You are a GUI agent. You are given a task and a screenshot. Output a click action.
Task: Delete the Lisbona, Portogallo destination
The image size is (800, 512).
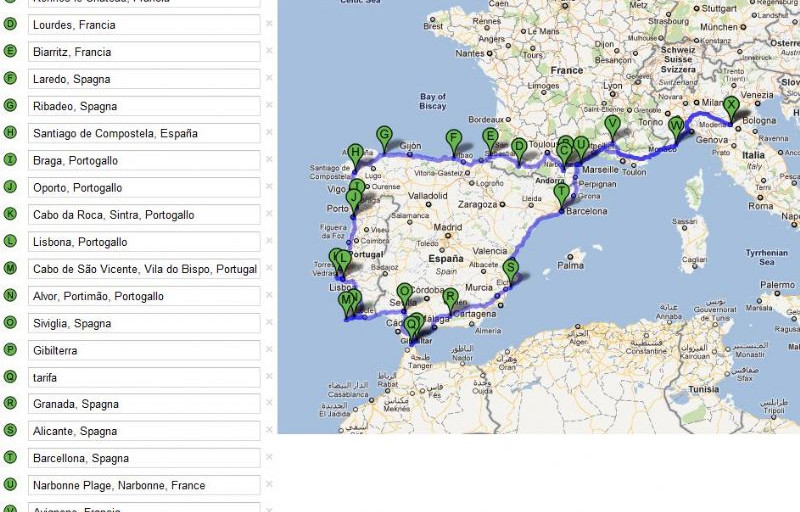(269, 242)
